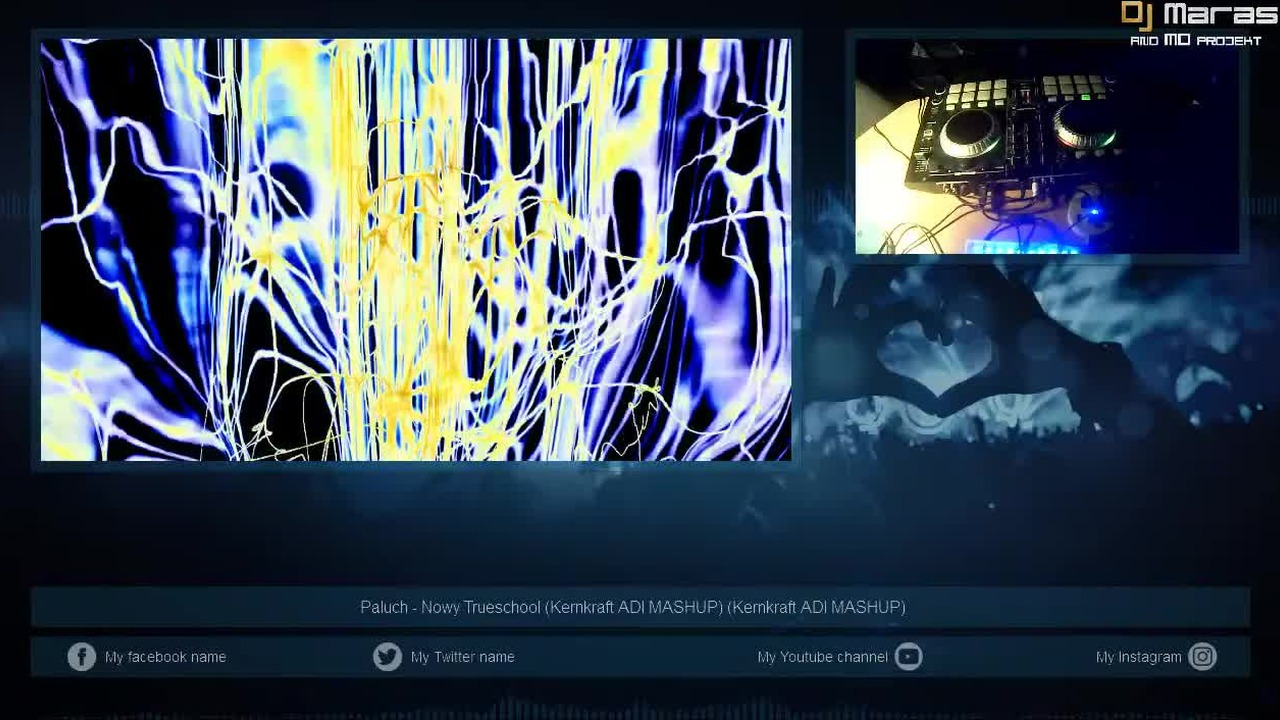
Task: Visit the 'My Instagram' link
Action: coord(1138,657)
